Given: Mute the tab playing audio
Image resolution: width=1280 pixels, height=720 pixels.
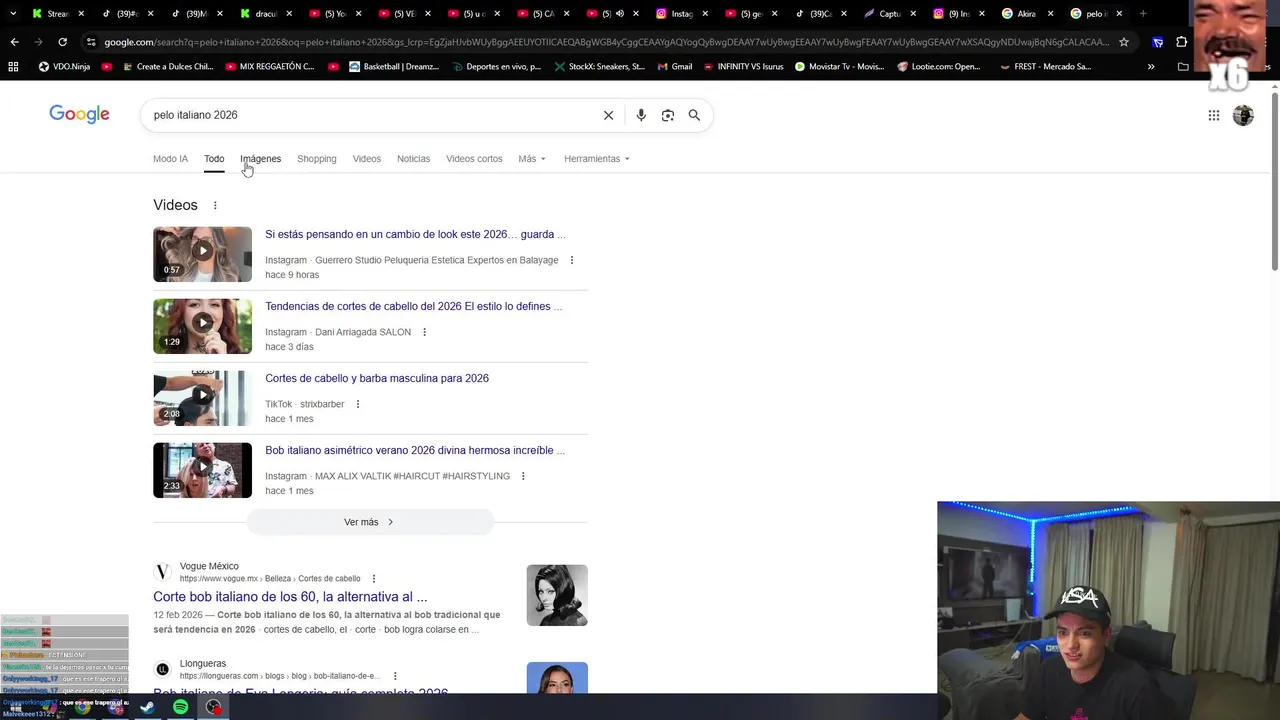Looking at the screenshot, I should 619,14.
